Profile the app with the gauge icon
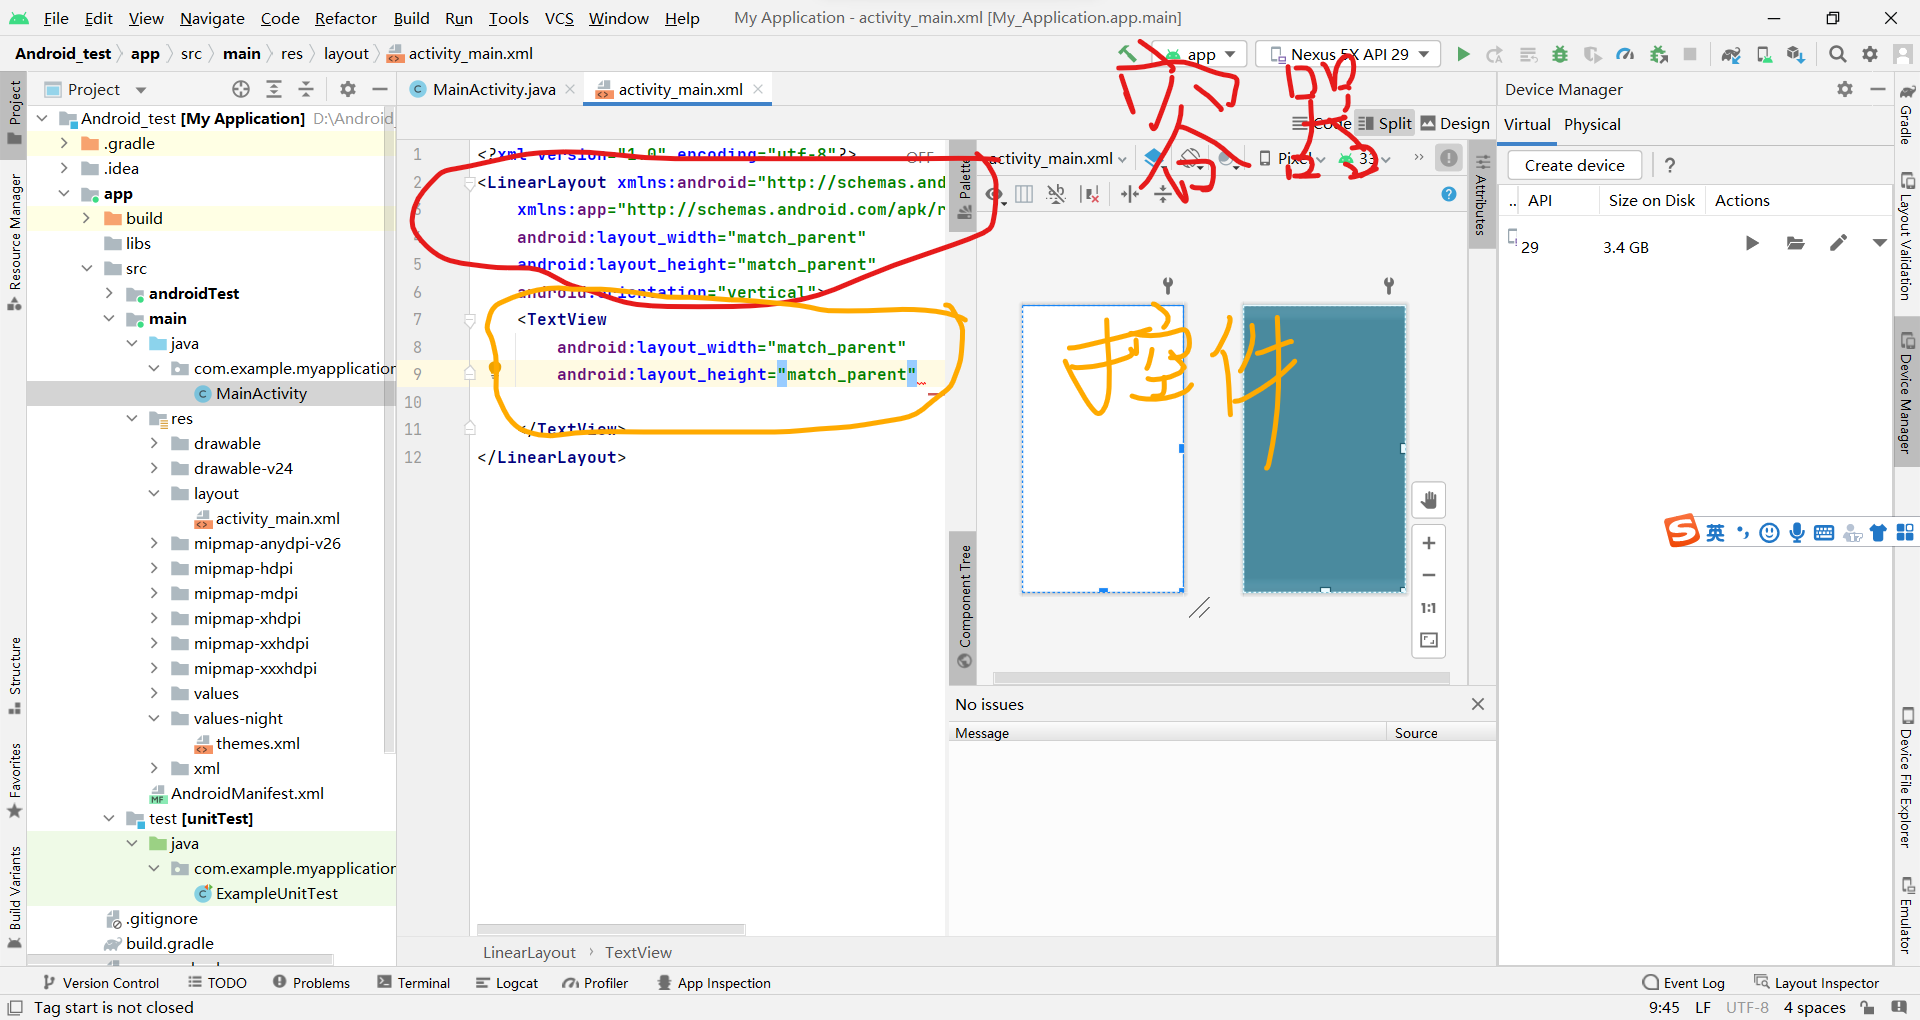The height and width of the screenshot is (1020, 1920). [x=1625, y=54]
